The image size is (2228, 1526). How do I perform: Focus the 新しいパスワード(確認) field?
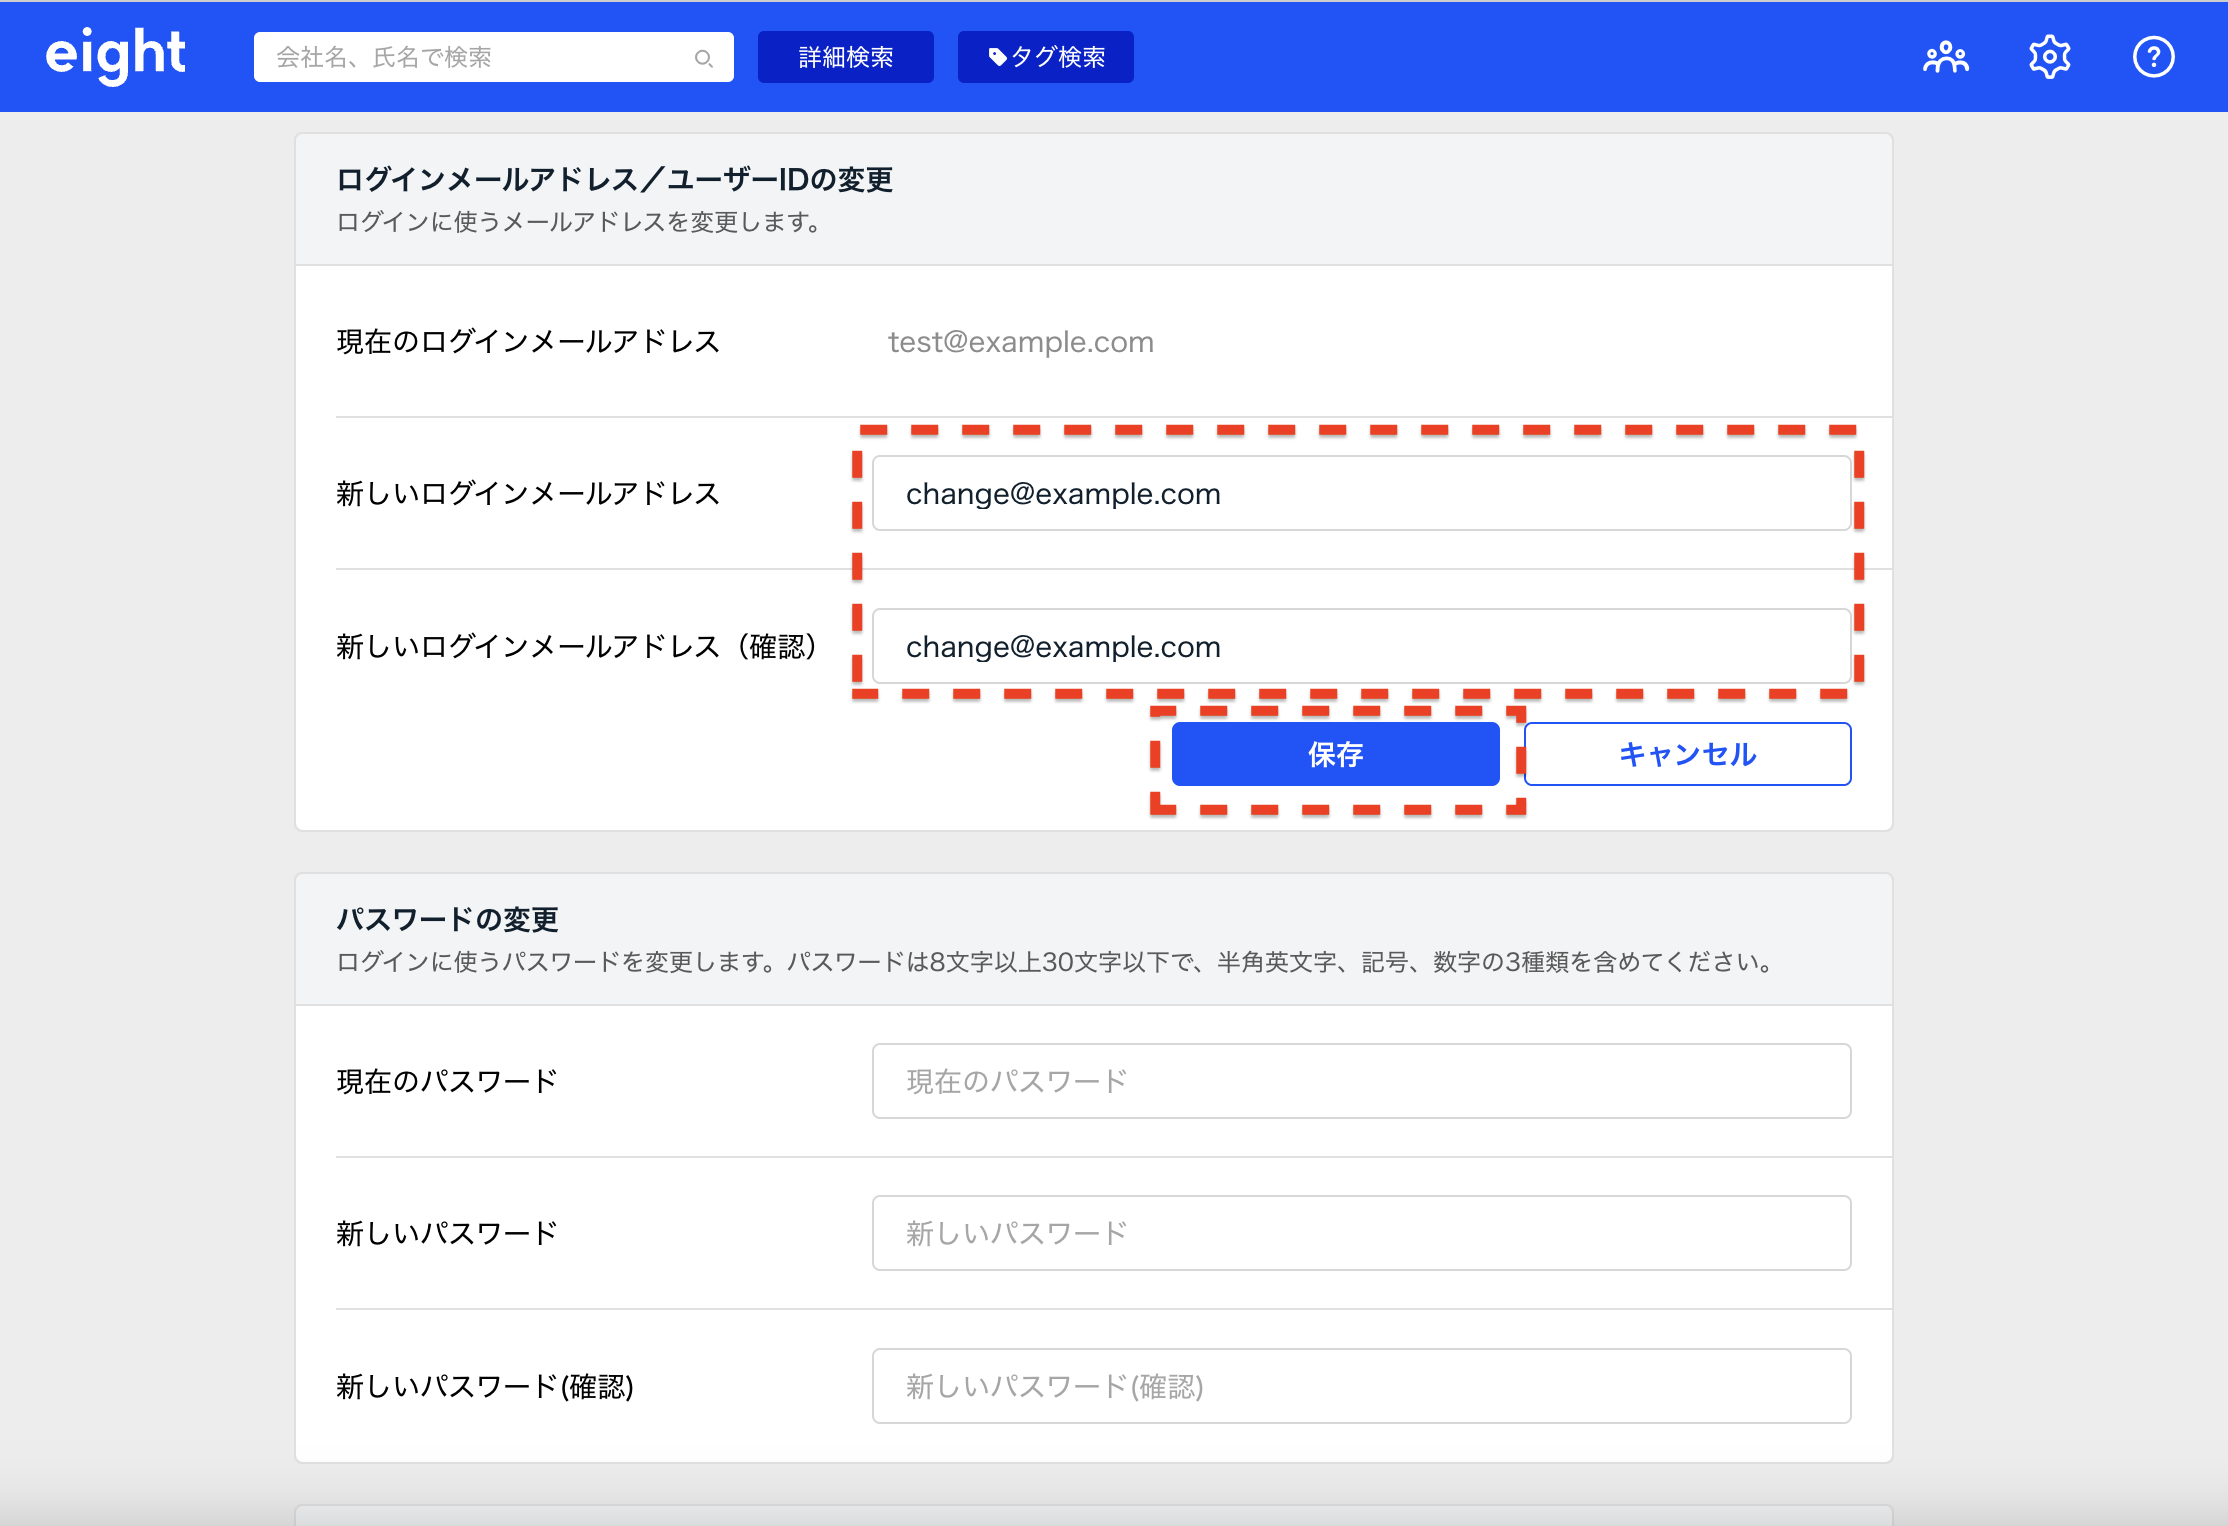1360,1386
